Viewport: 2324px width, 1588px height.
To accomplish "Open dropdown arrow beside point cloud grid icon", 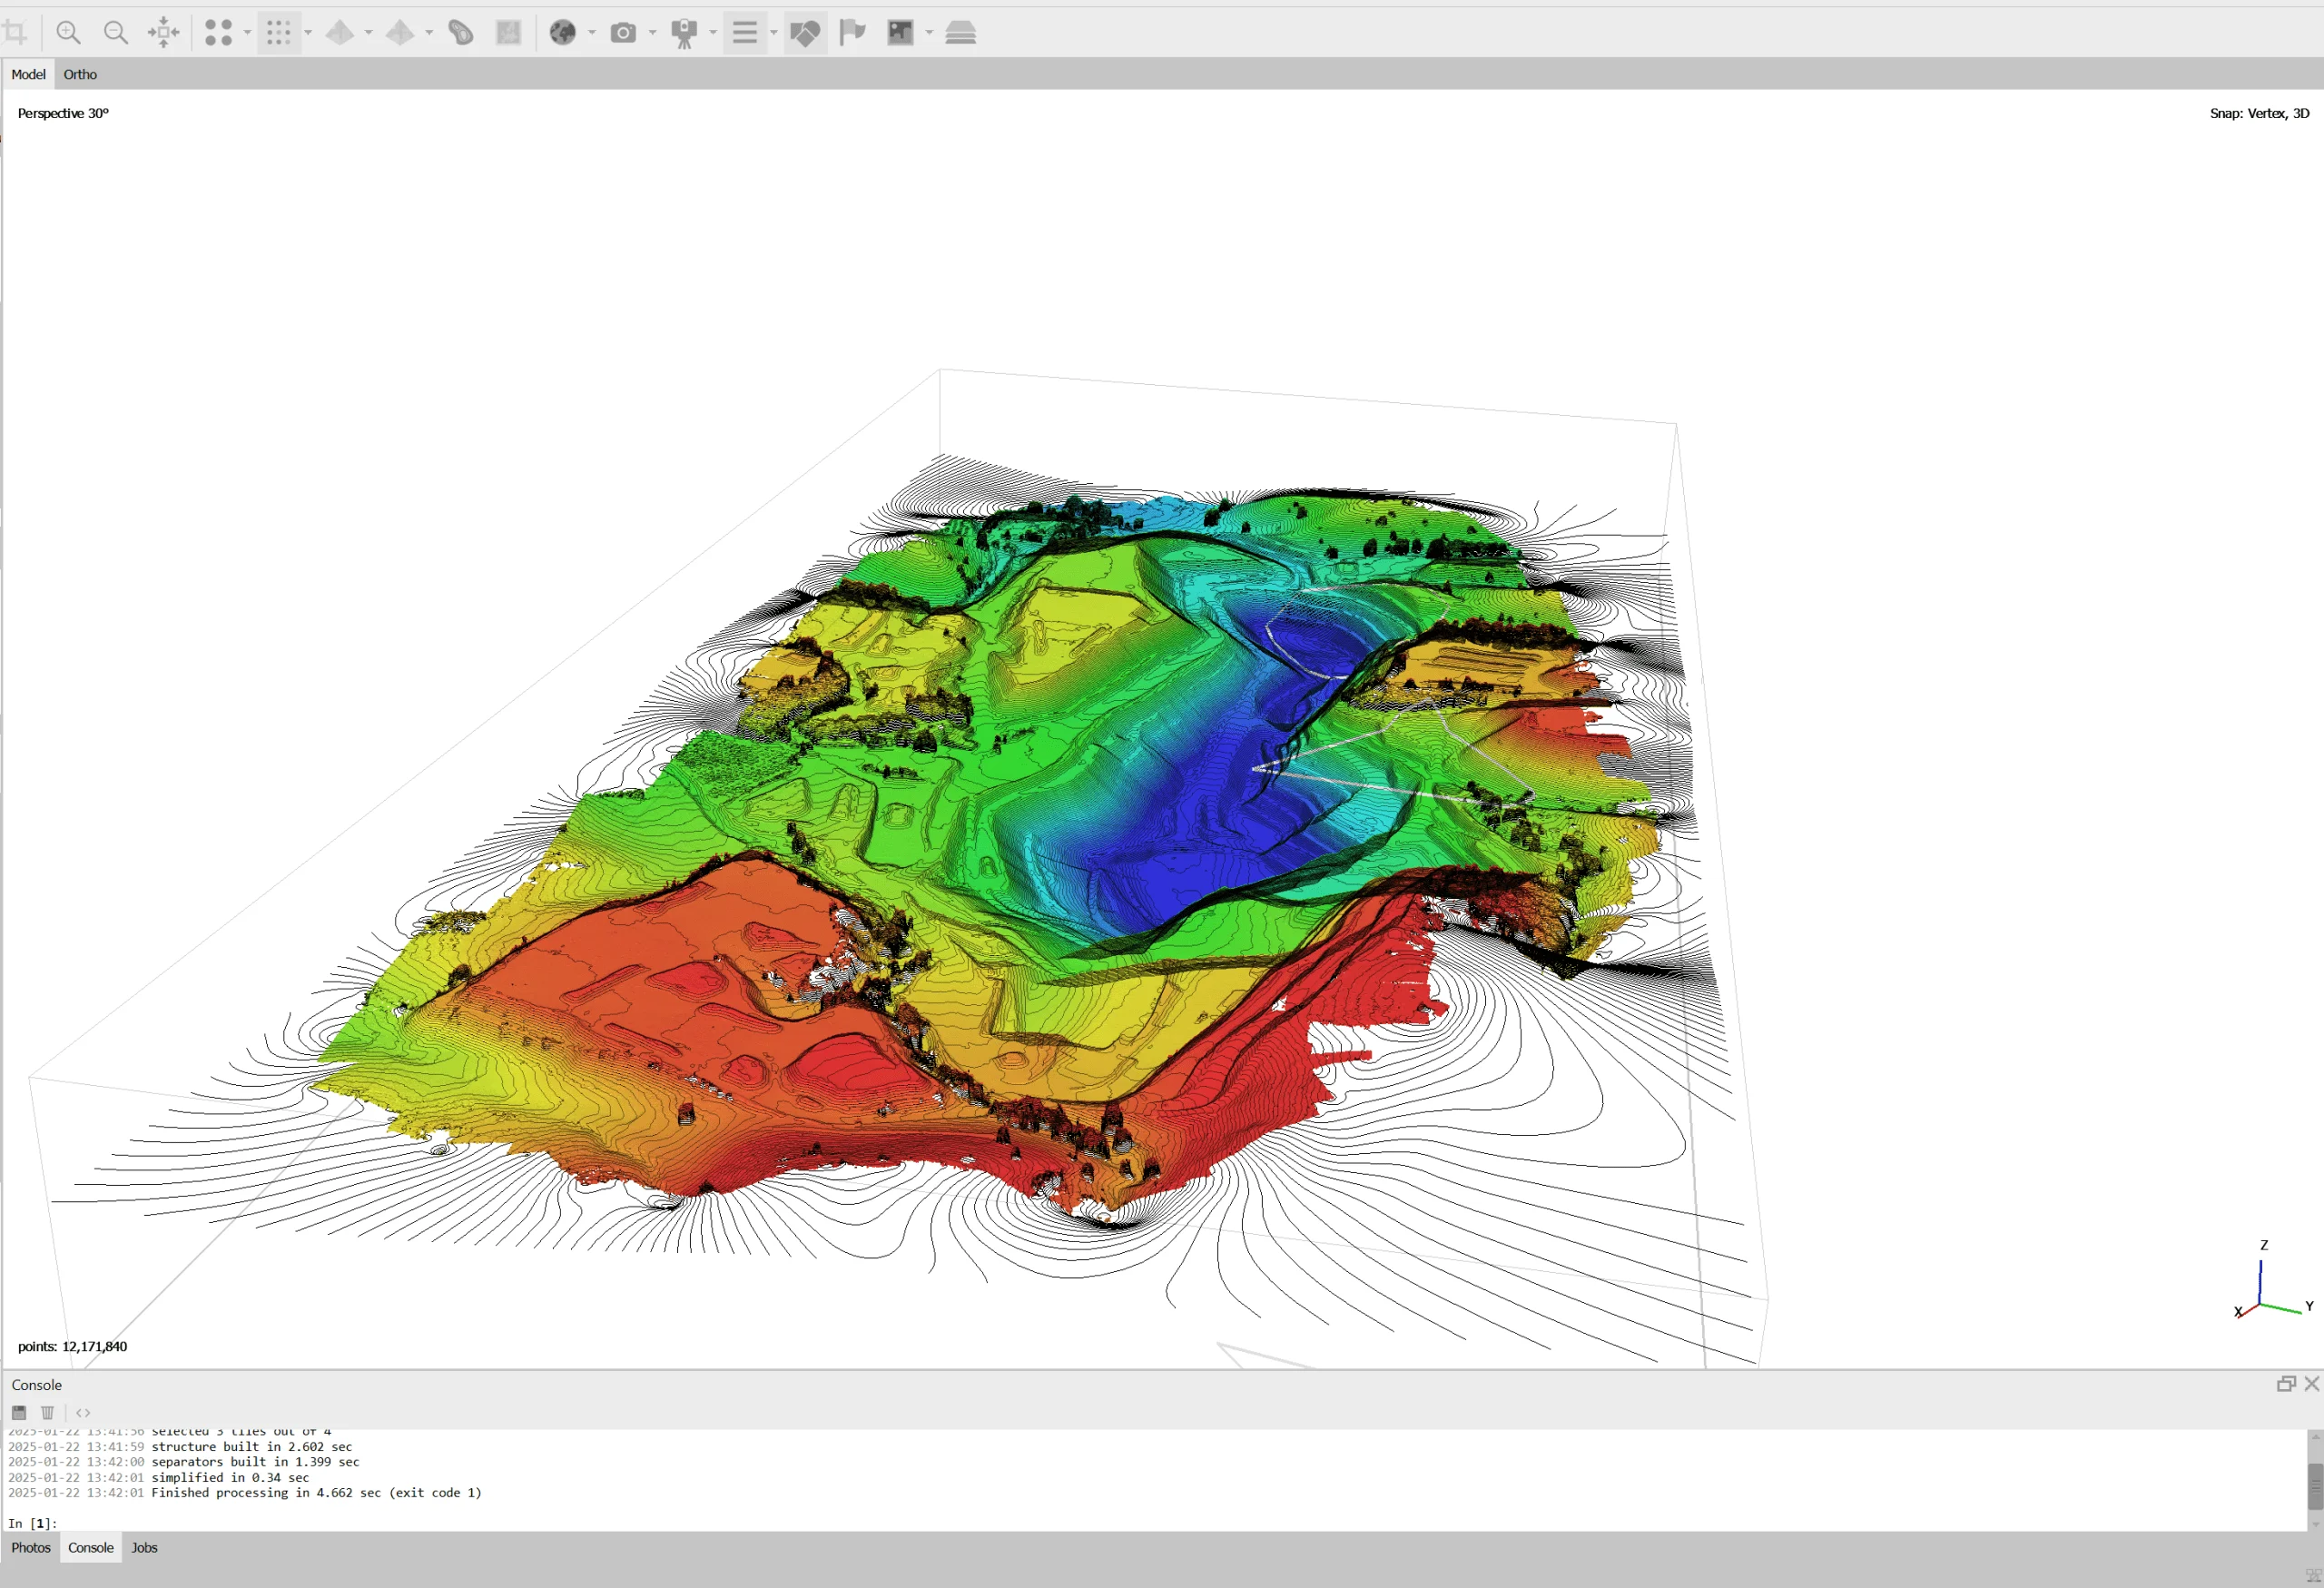I will click(308, 32).
